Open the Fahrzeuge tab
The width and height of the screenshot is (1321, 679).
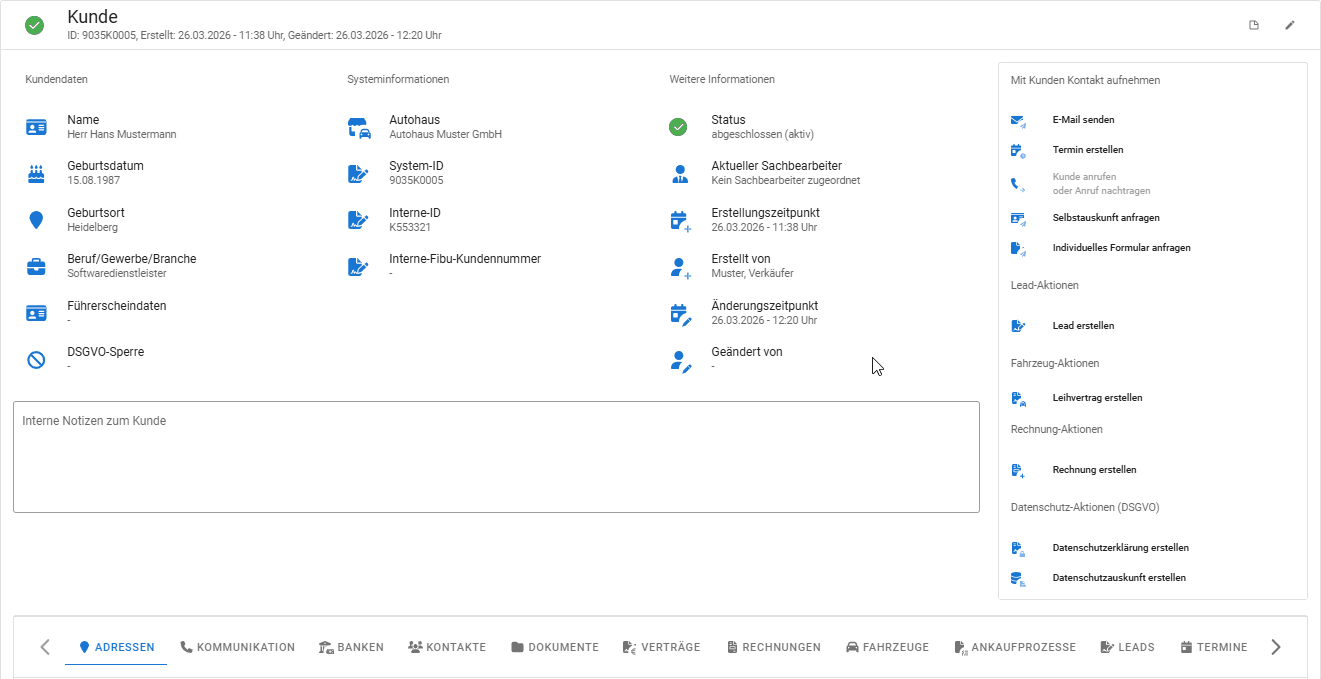[x=887, y=647]
